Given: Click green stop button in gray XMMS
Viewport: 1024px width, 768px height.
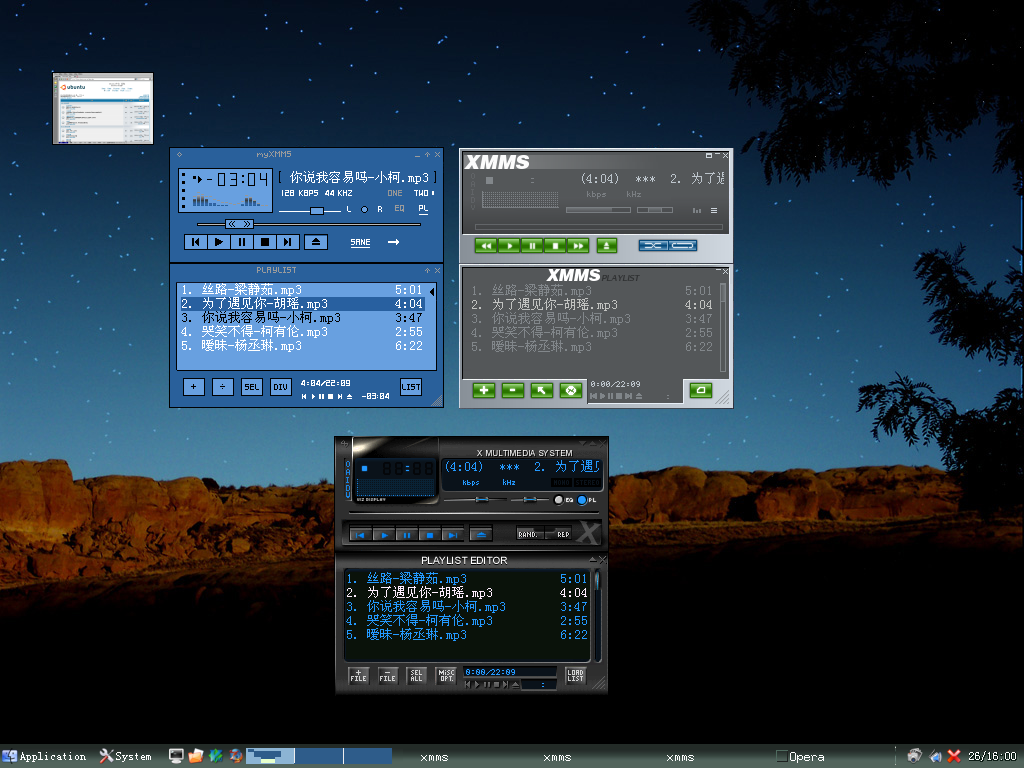Looking at the screenshot, I should [555, 246].
